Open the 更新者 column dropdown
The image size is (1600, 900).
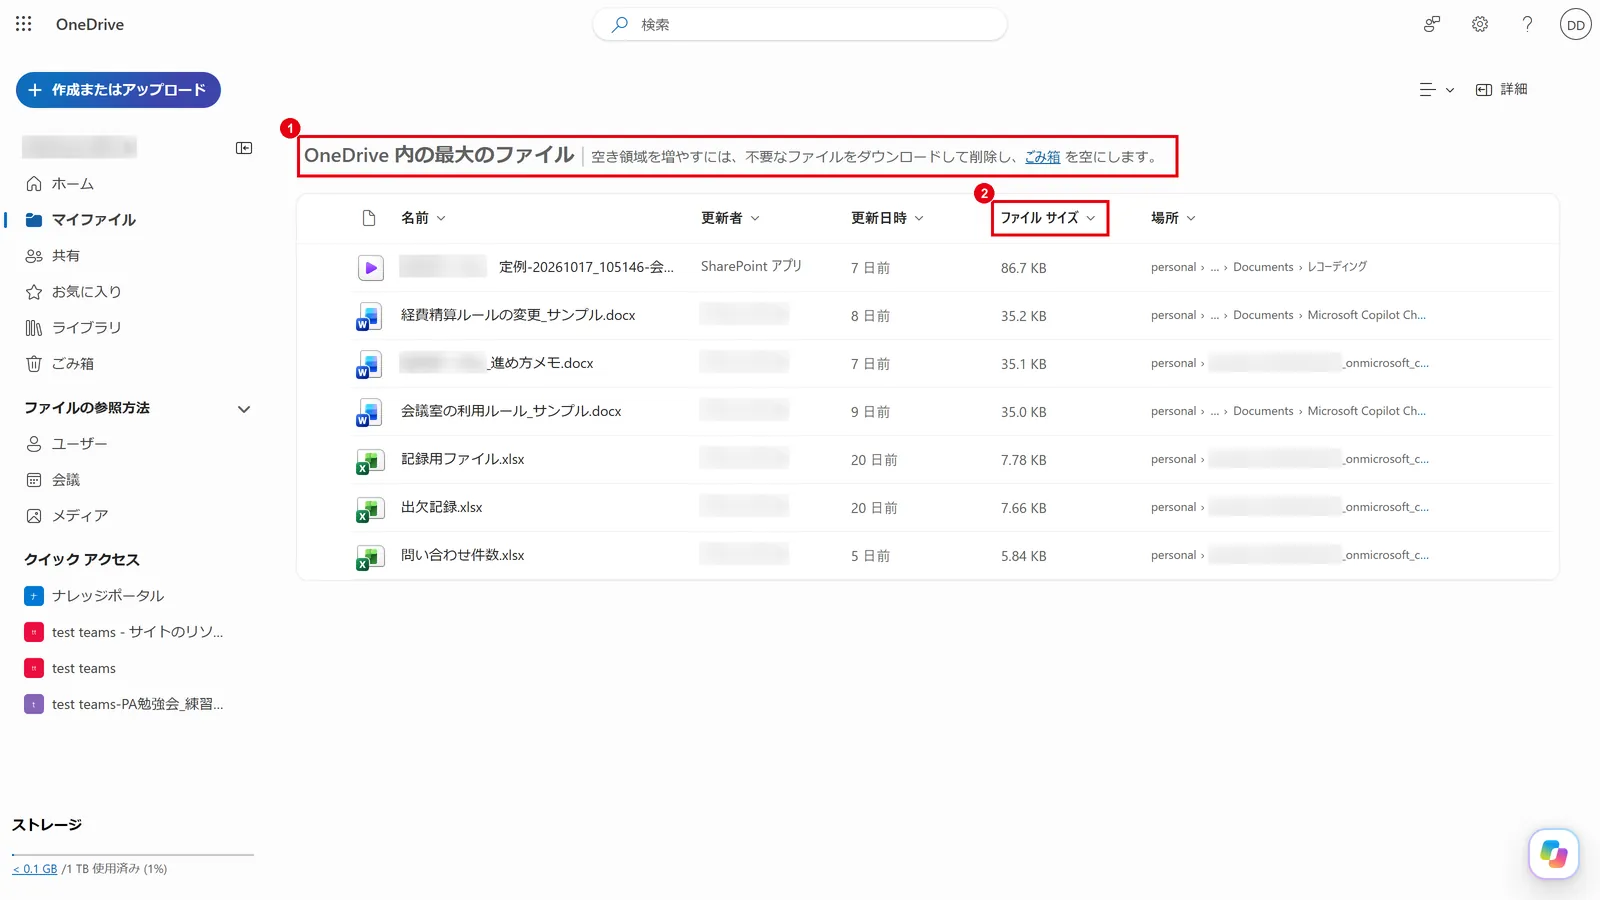(x=730, y=218)
